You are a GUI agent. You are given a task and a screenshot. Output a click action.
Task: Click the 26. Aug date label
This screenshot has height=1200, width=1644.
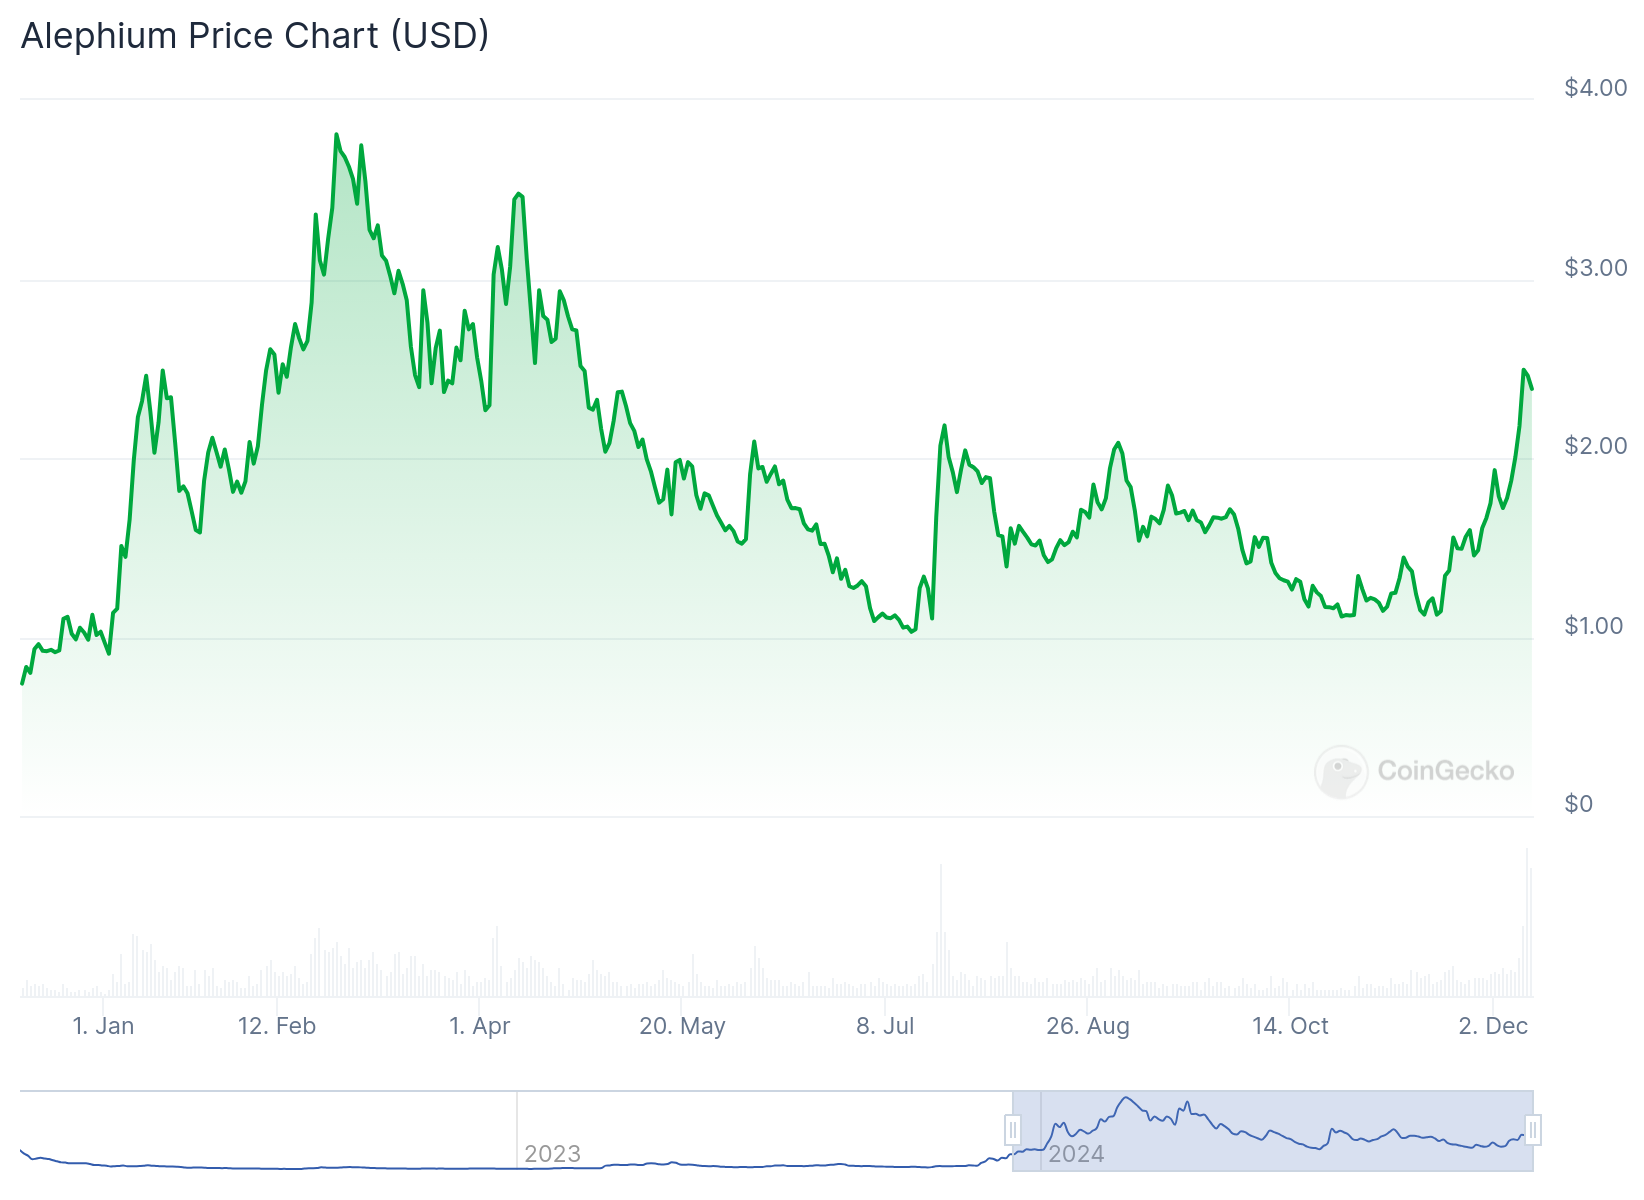(x=1088, y=1026)
